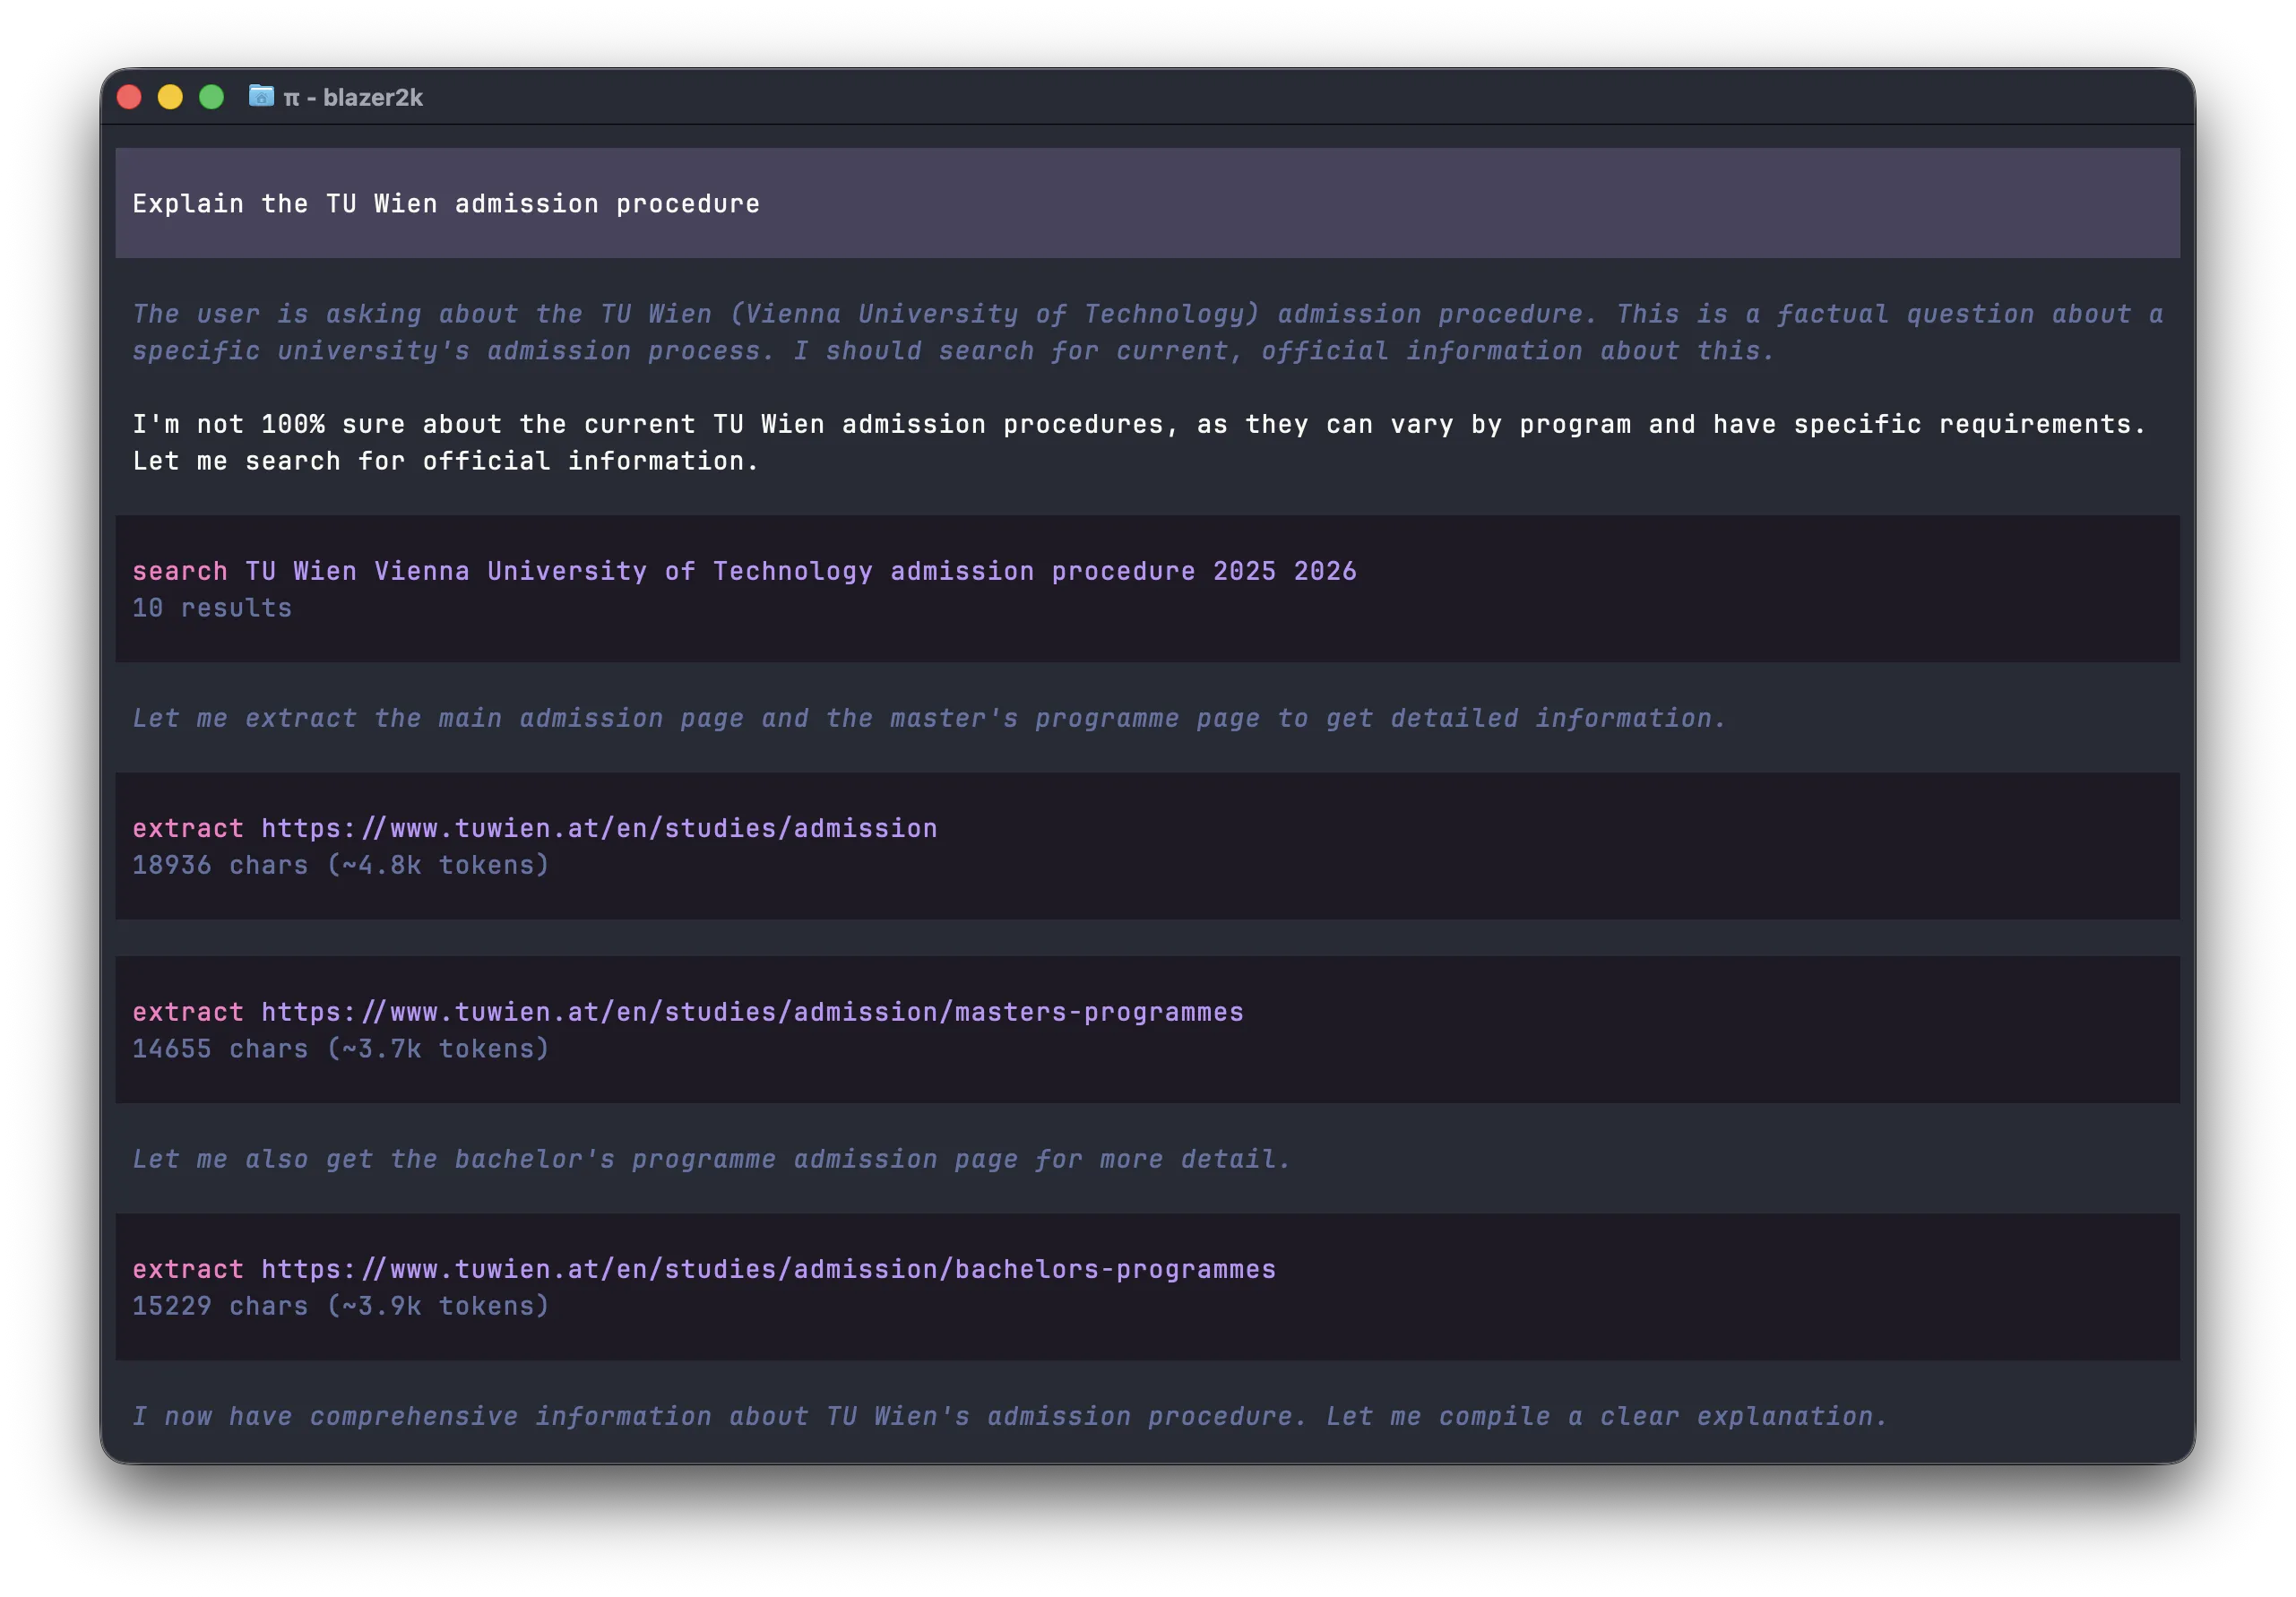Click '15229 chars (~3.9k tokens)' line

(x=341, y=1306)
